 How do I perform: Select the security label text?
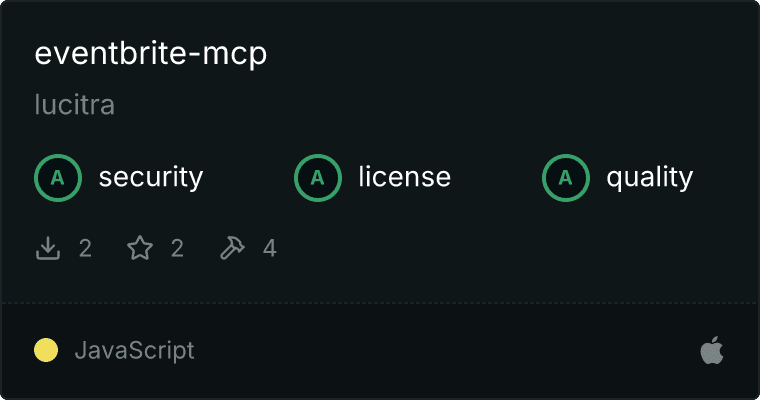coord(151,177)
